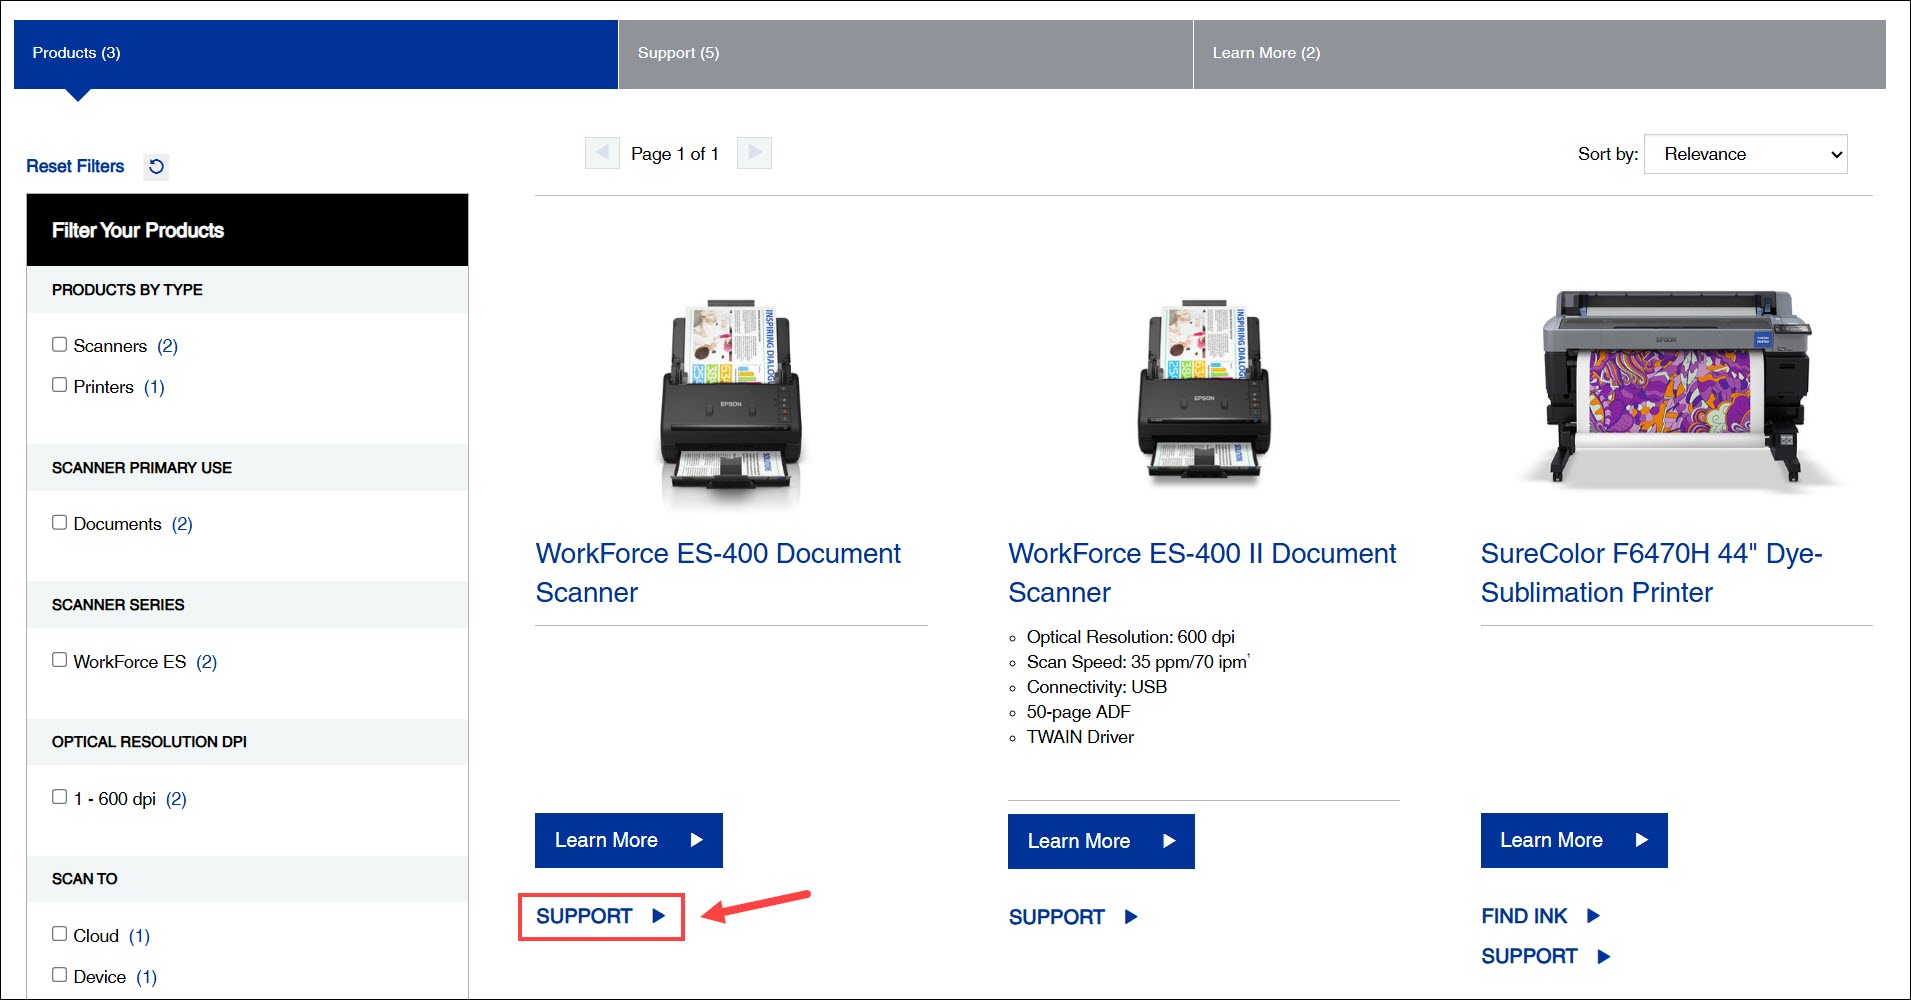Click the Reset Filters link
Viewport: 1911px width, 1000px height.
(x=75, y=166)
